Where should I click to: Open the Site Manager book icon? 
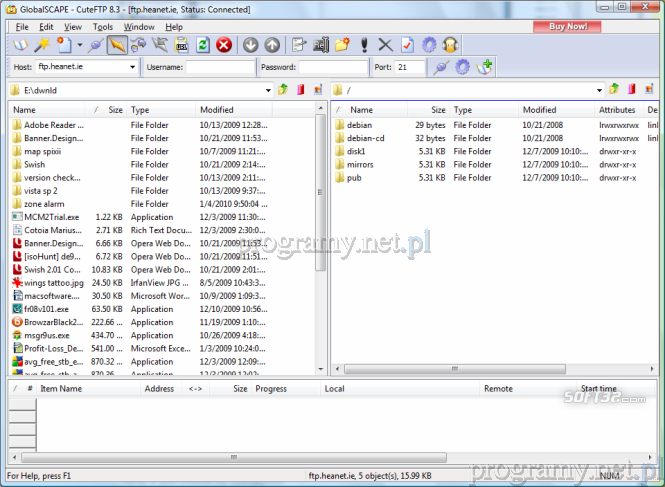click(x=21, y=45)
